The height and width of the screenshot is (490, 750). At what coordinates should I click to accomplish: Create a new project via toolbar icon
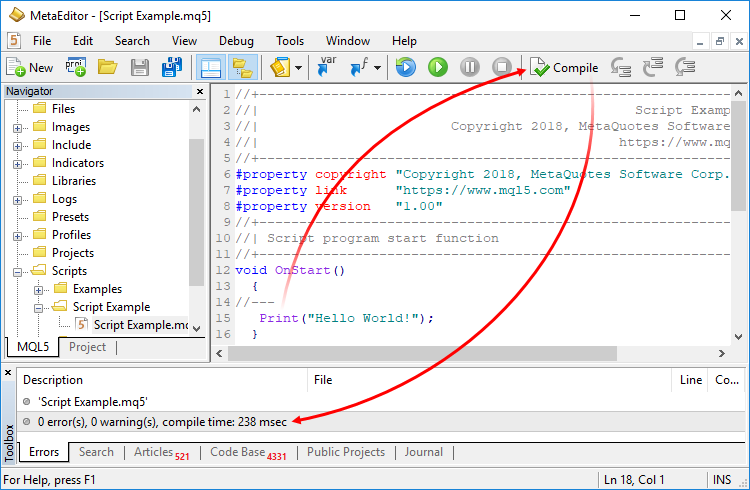pyautogui.click(x=76, y=67)
